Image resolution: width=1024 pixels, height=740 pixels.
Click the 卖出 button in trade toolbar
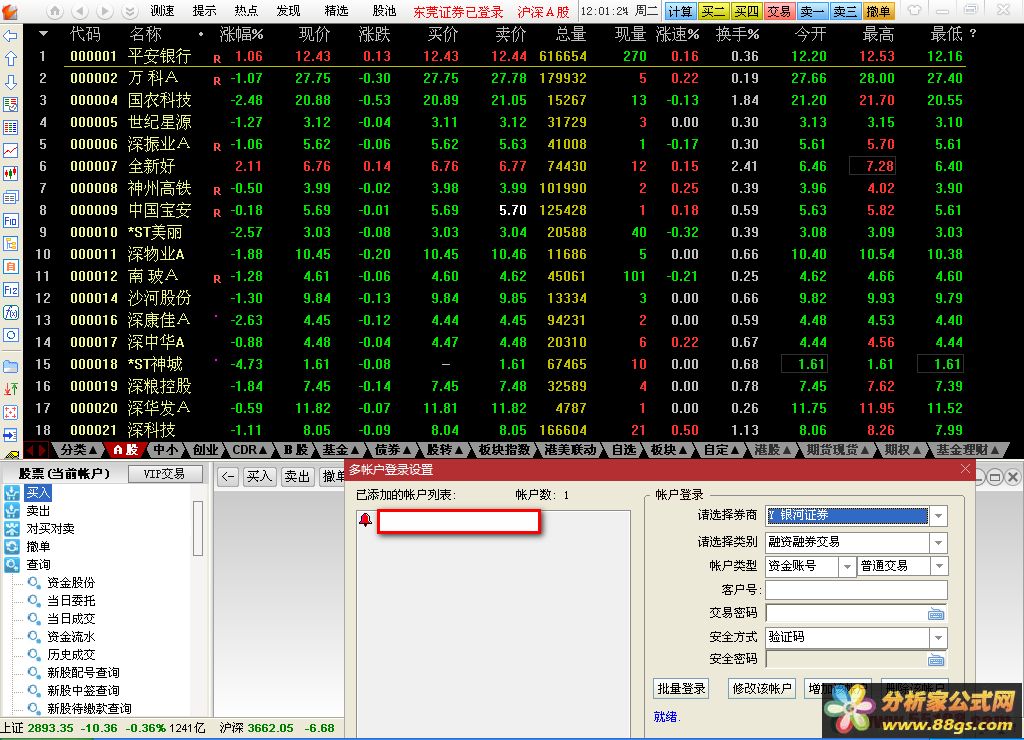[x=297, y=477]
